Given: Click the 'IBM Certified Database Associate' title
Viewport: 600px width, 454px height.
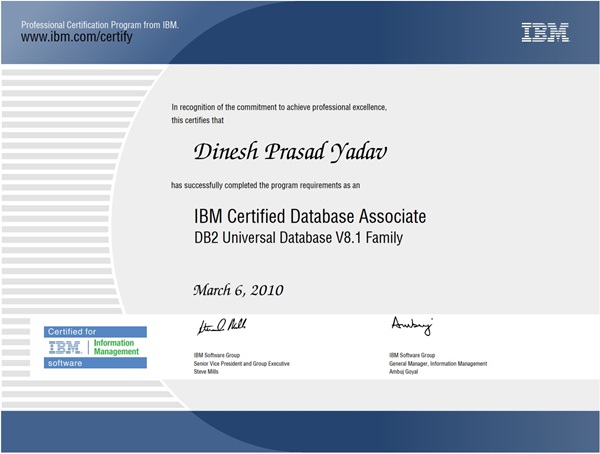Looking at the screenshot, I should point(310,216).
